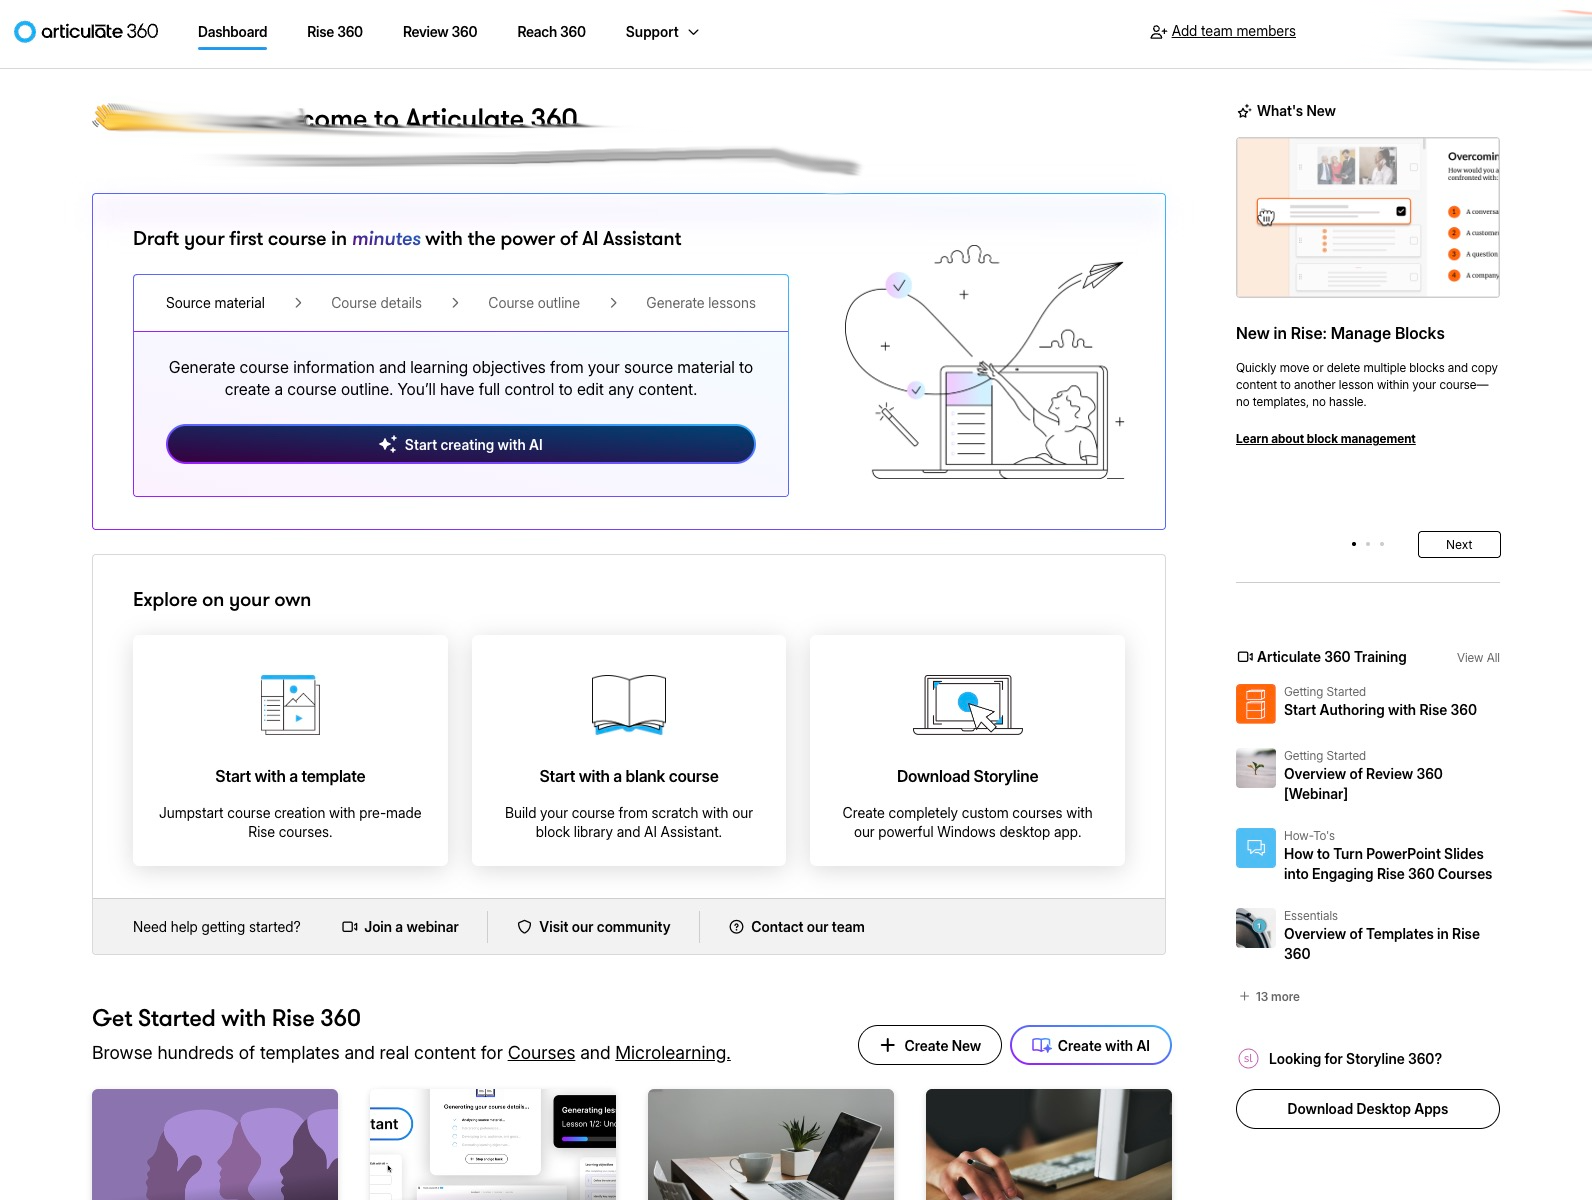Select the Course outline step
Viewport: 1592px width, 1200px height.
pos(534,303)
